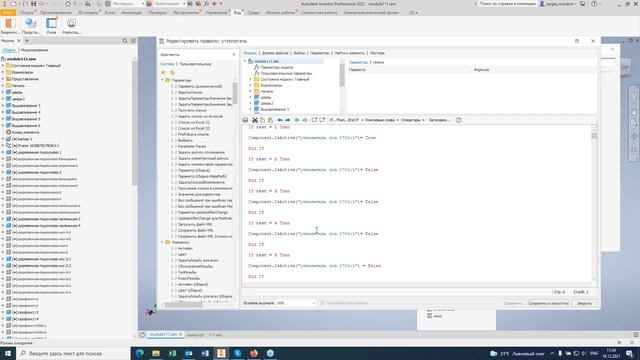Viewport: 640px width, 360px height.
Task: Switch to Мастера tab in rule editor
Action: pyautogui.click(x=377, y=53)
